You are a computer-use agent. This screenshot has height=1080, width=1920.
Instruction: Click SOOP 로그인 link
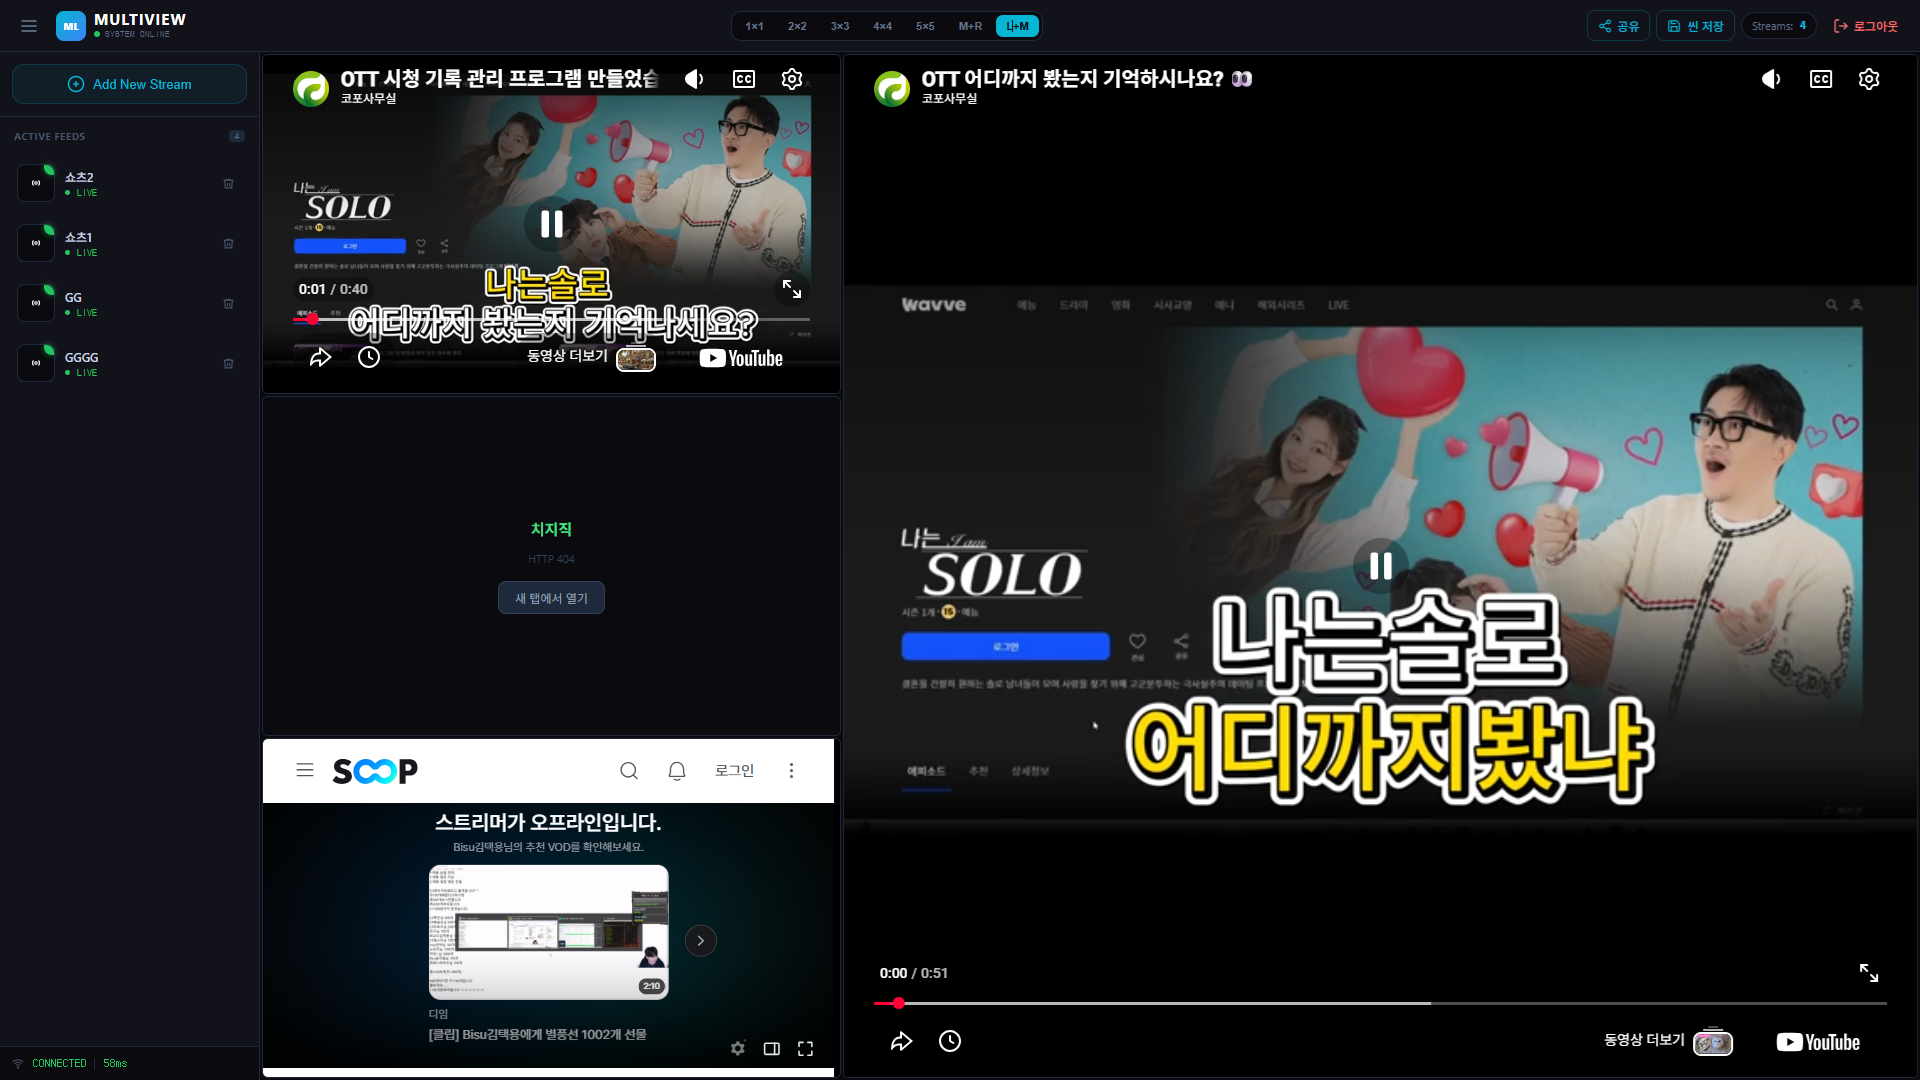[x=734, y=770]
